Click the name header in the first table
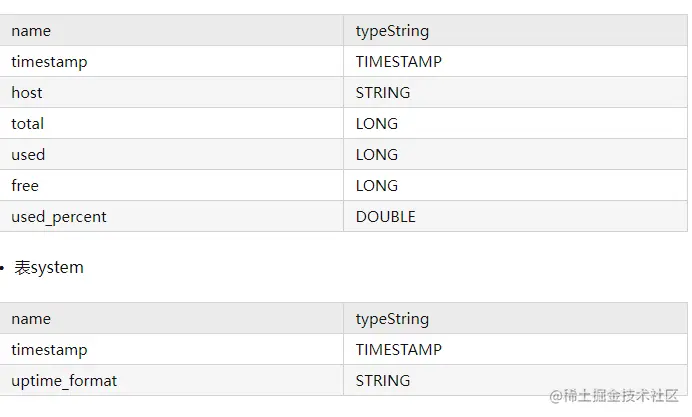Viewport: 692px width, 417px height. click(31, 31)
